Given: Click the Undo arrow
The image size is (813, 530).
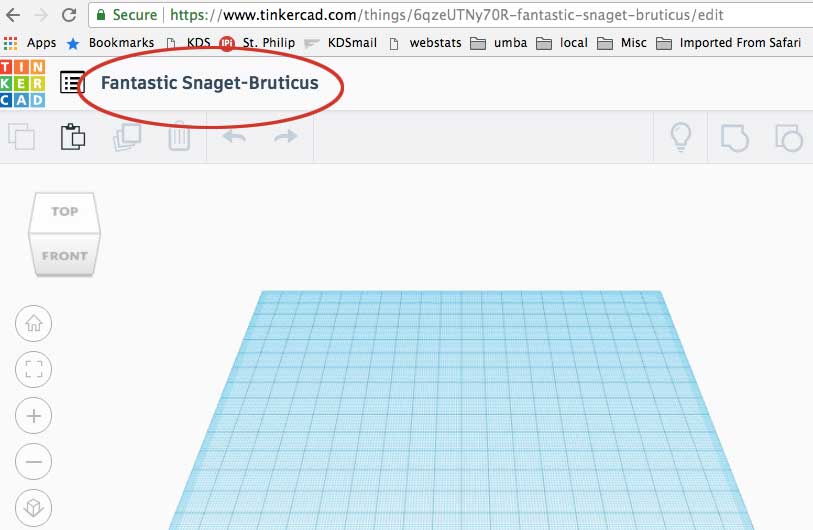Looking at the screenshot, I should [x=234, y=136].
